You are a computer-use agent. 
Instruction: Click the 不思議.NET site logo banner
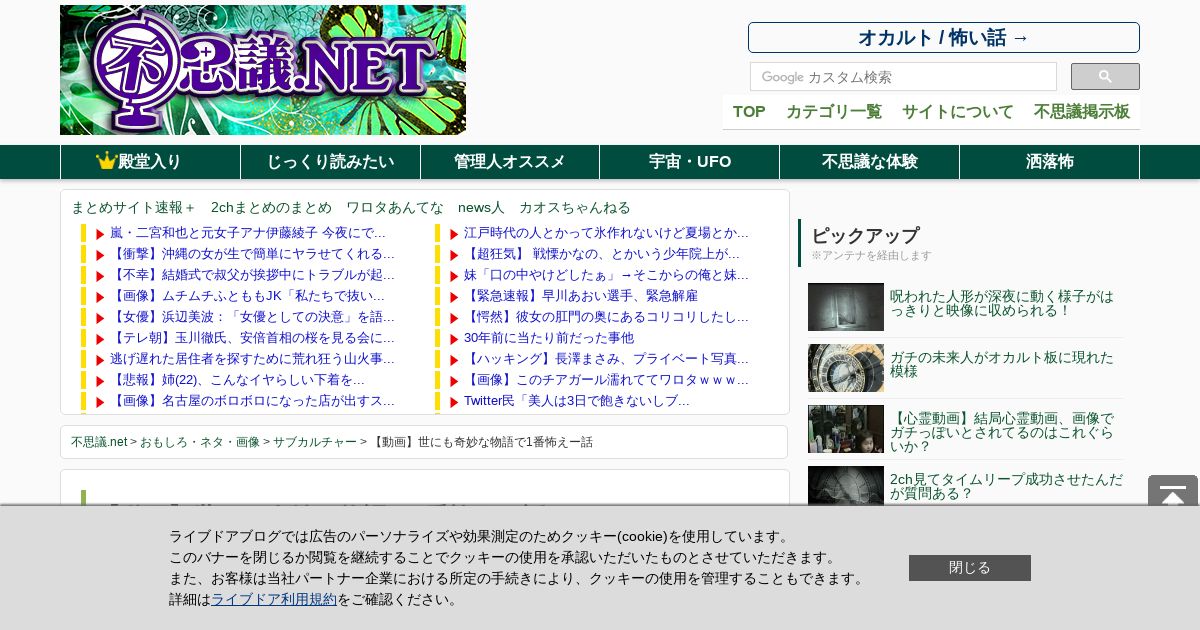263,70
